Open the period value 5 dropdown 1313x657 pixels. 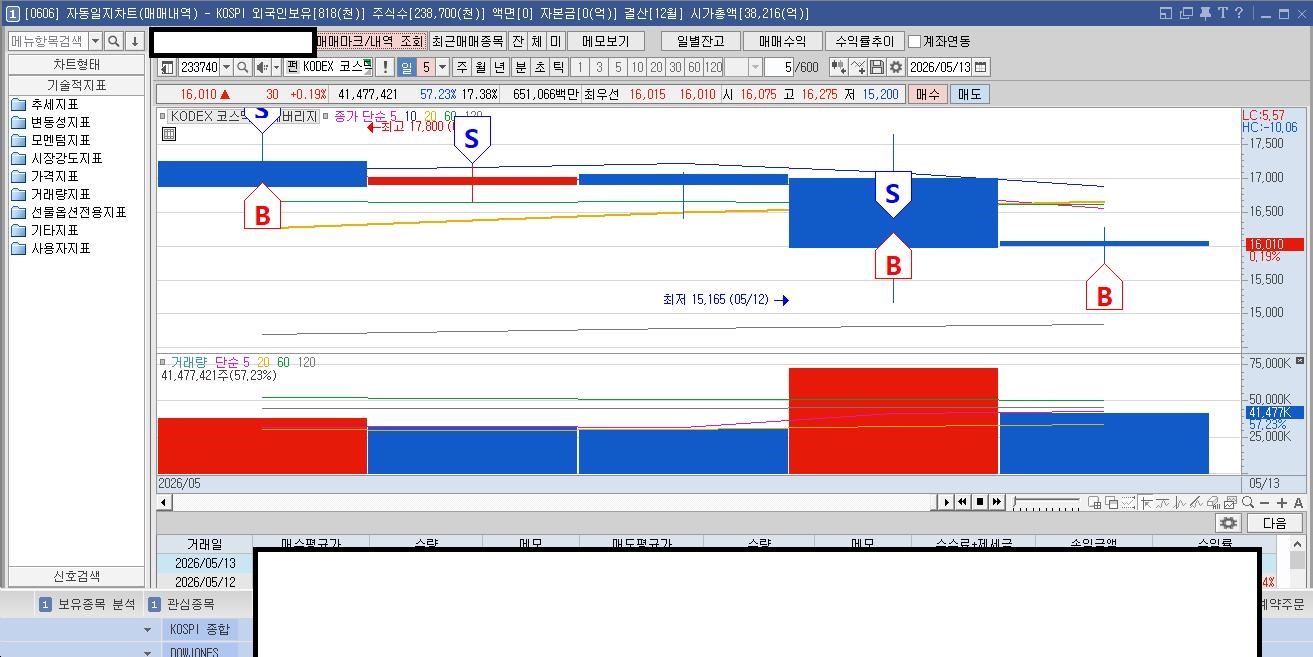click(x=443, y=67)
